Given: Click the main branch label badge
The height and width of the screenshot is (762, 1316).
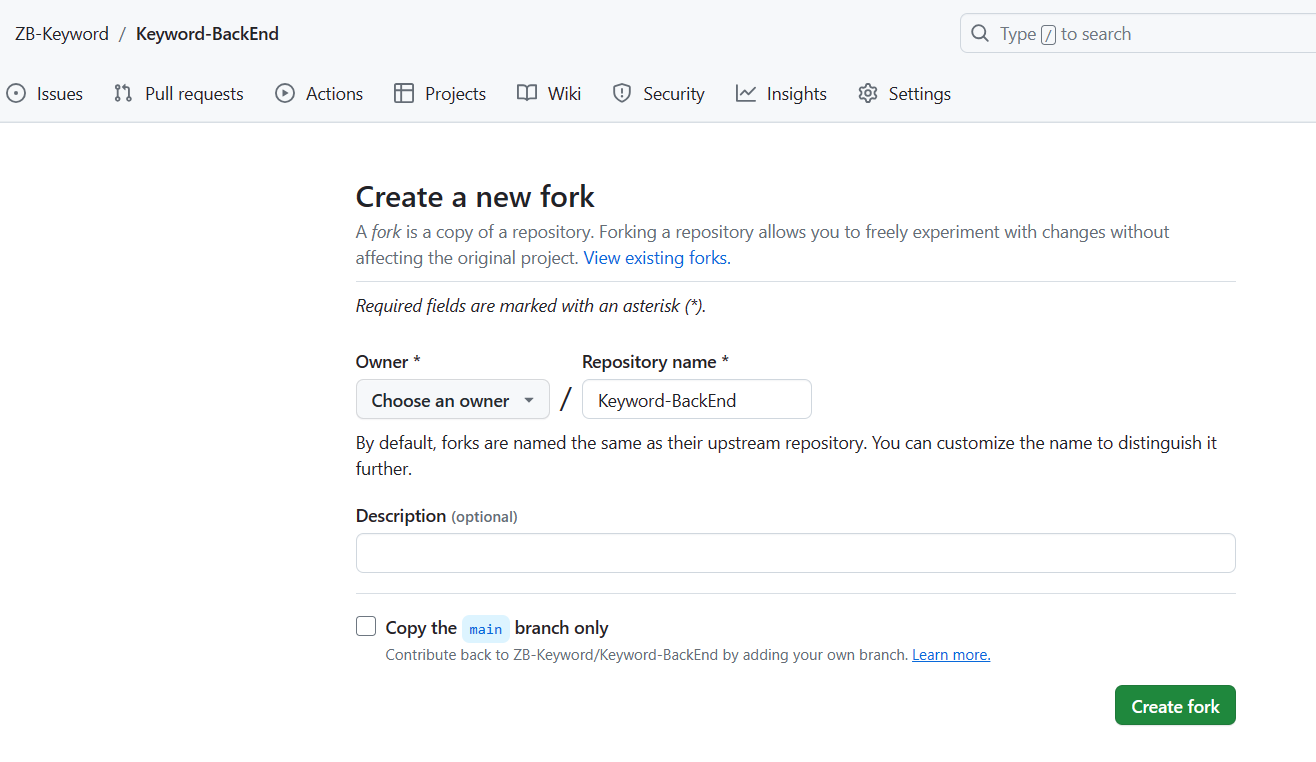Looking at the screenshot, I should [486, 628].
